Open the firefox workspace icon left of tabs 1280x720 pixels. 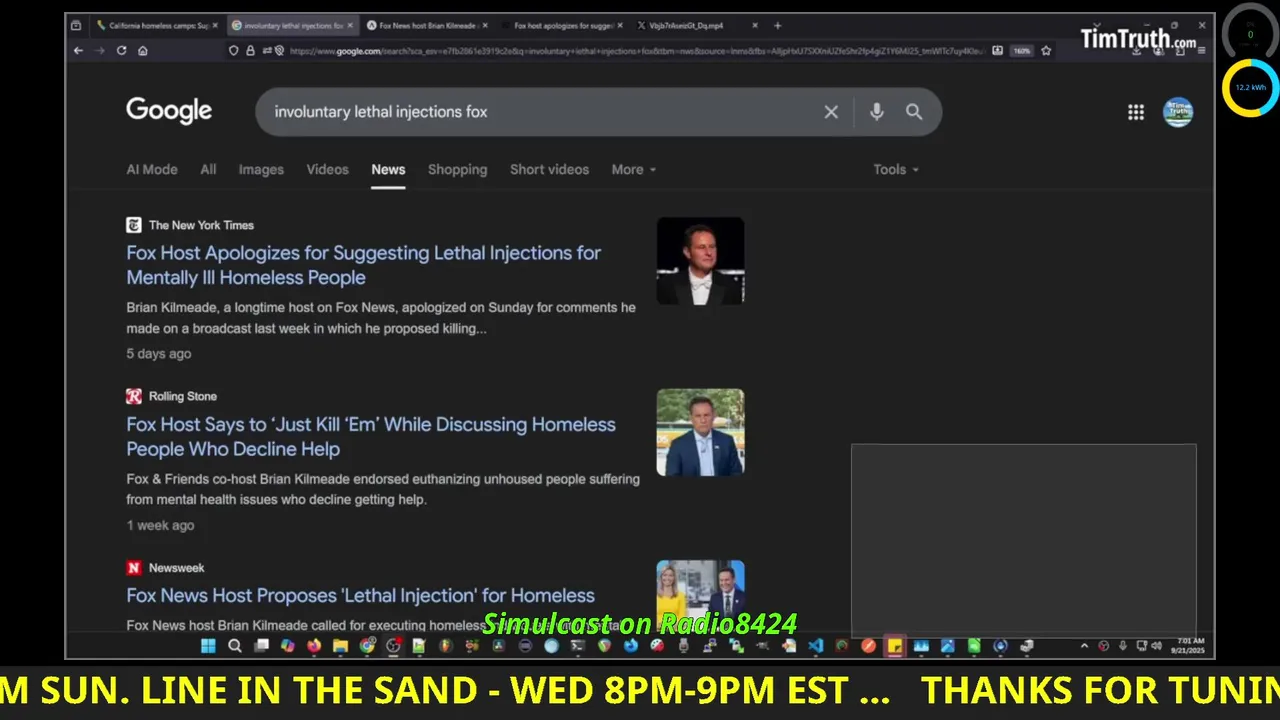(x=76, y=26)
